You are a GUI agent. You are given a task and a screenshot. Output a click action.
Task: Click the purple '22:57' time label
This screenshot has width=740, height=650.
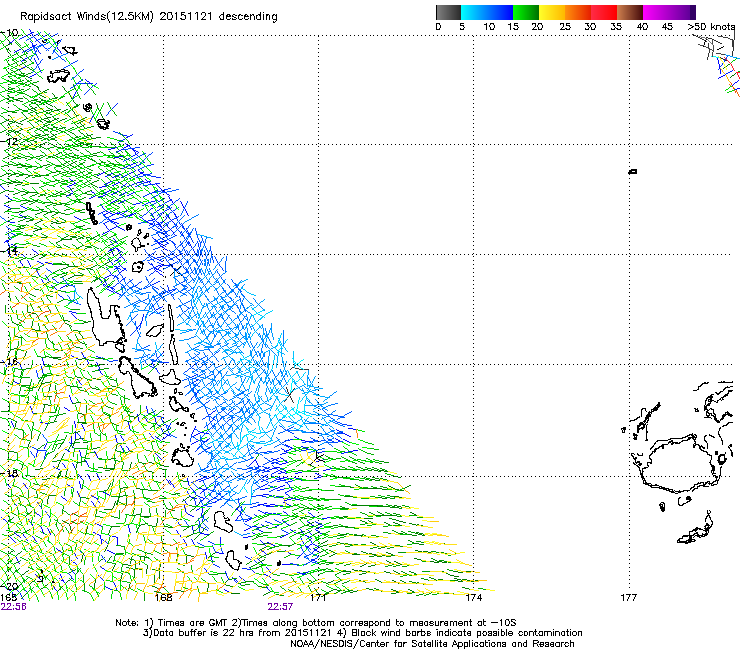tap(280, 607)
